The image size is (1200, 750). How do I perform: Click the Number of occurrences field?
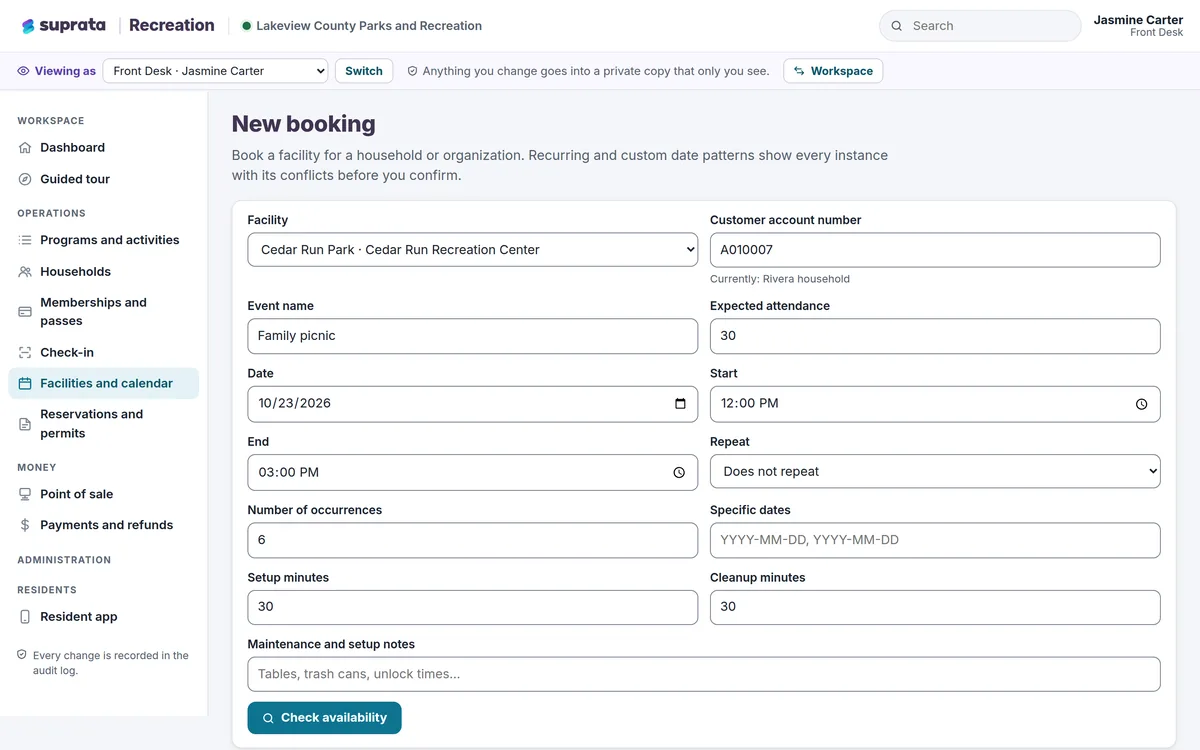pyautogui.click(x=473, y=540)
